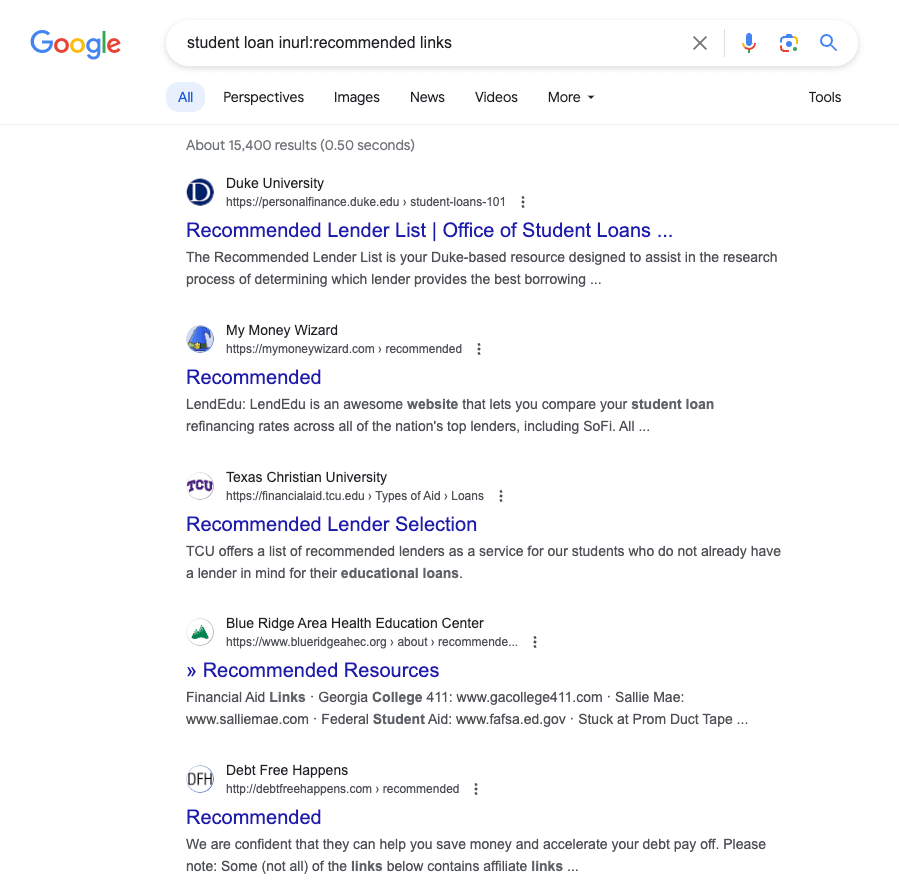
Task: Click the My Money Wizard favicon
Action: (200, 338)
